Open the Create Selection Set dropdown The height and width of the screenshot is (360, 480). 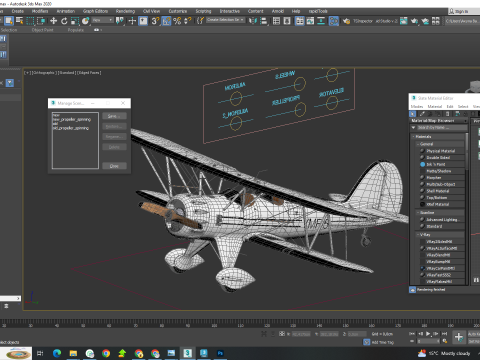pos(226,20)
